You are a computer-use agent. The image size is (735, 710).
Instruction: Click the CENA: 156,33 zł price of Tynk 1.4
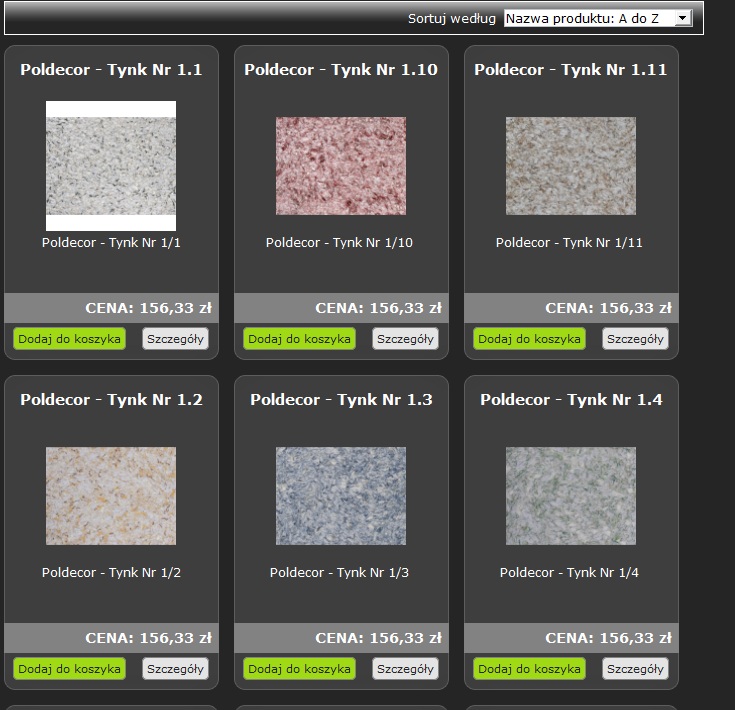(608, 638)
